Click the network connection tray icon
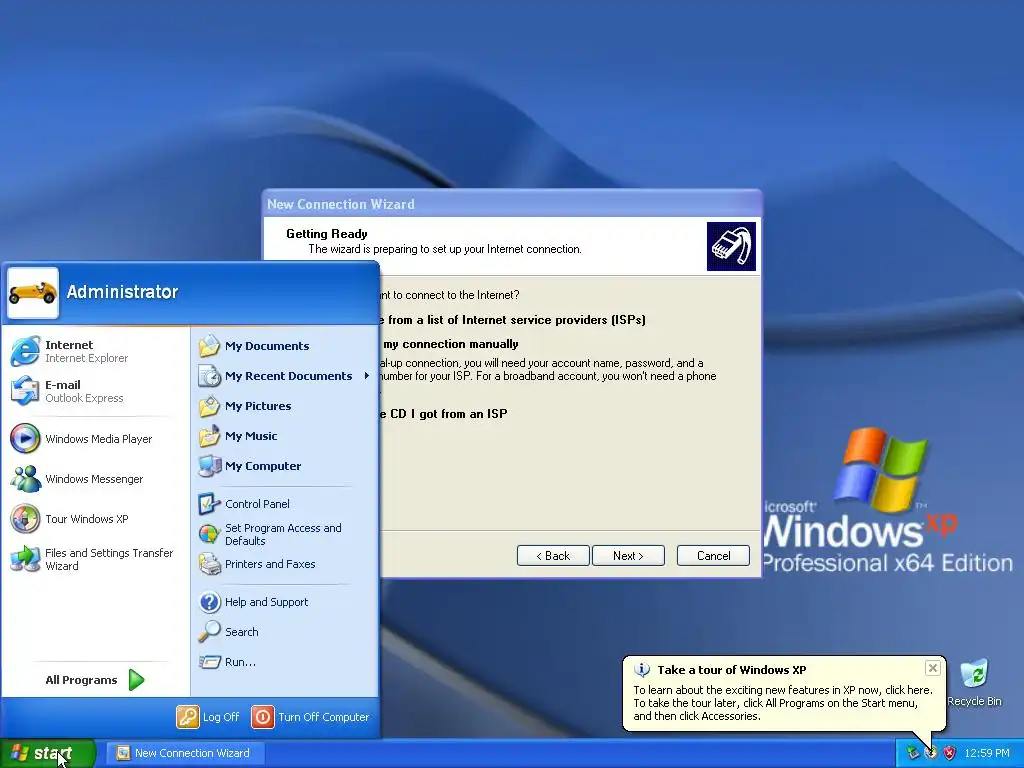This screenshot has height=768, width=1024. pyautogui.click(x=912, y=753)
